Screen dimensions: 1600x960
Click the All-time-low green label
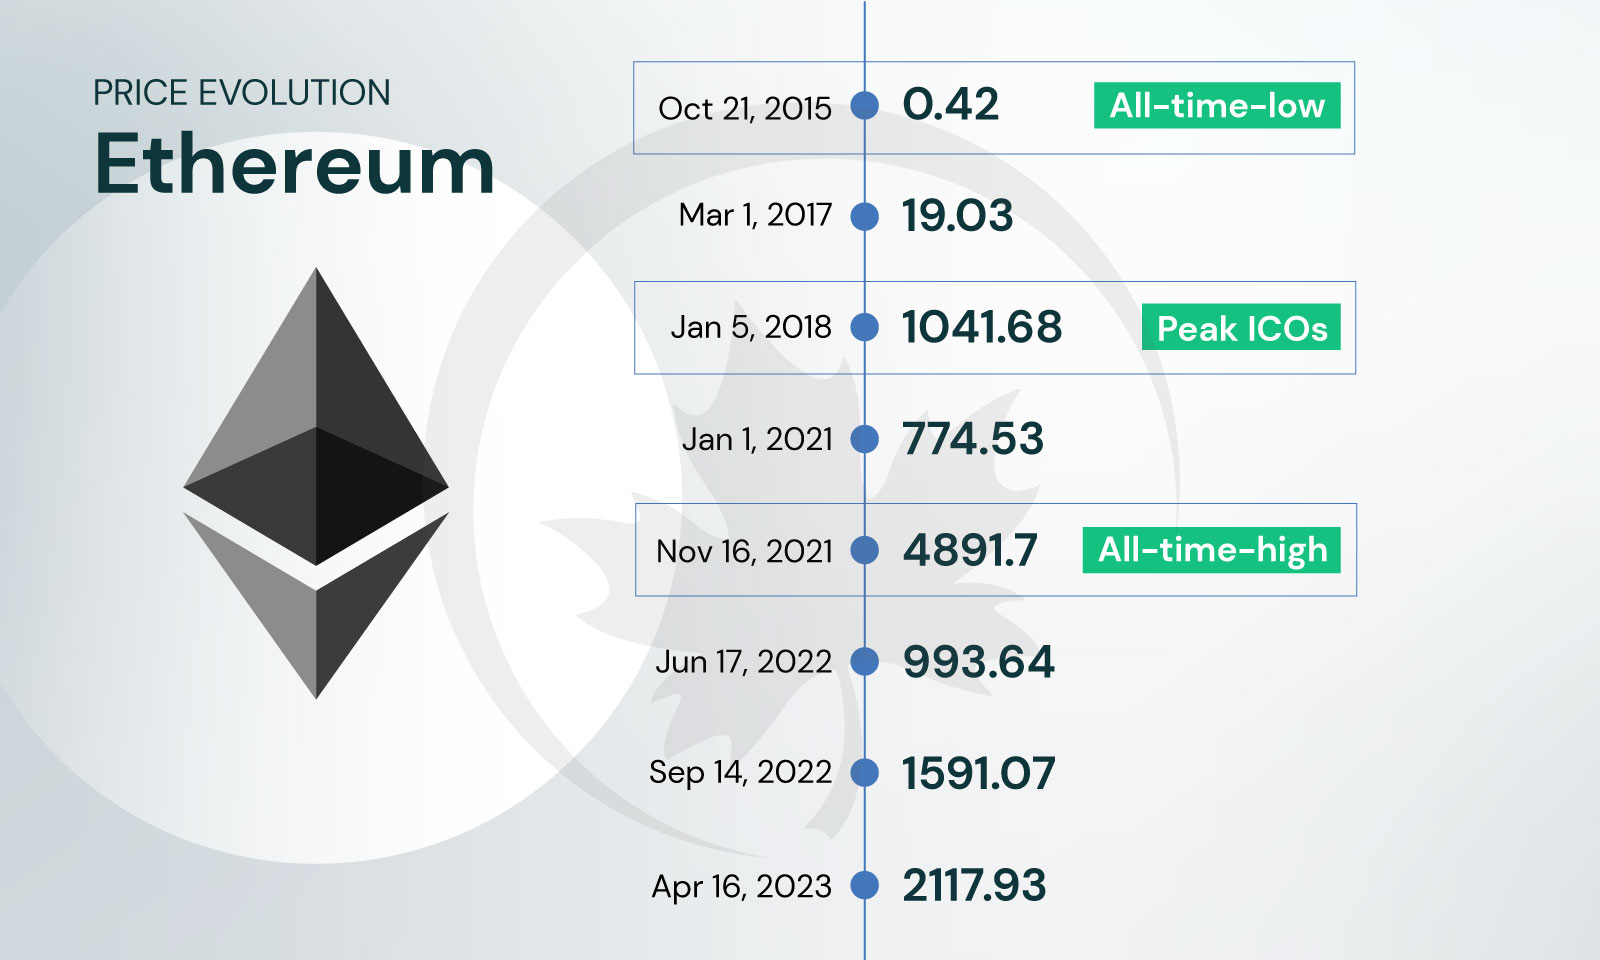[x=1217, y=105]
